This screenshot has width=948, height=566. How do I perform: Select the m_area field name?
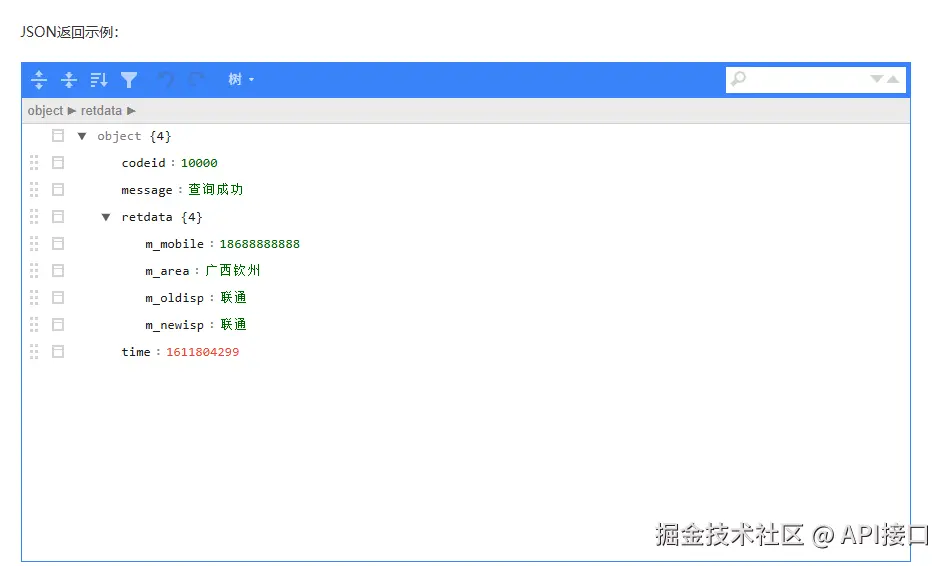(x=167, y=271)
